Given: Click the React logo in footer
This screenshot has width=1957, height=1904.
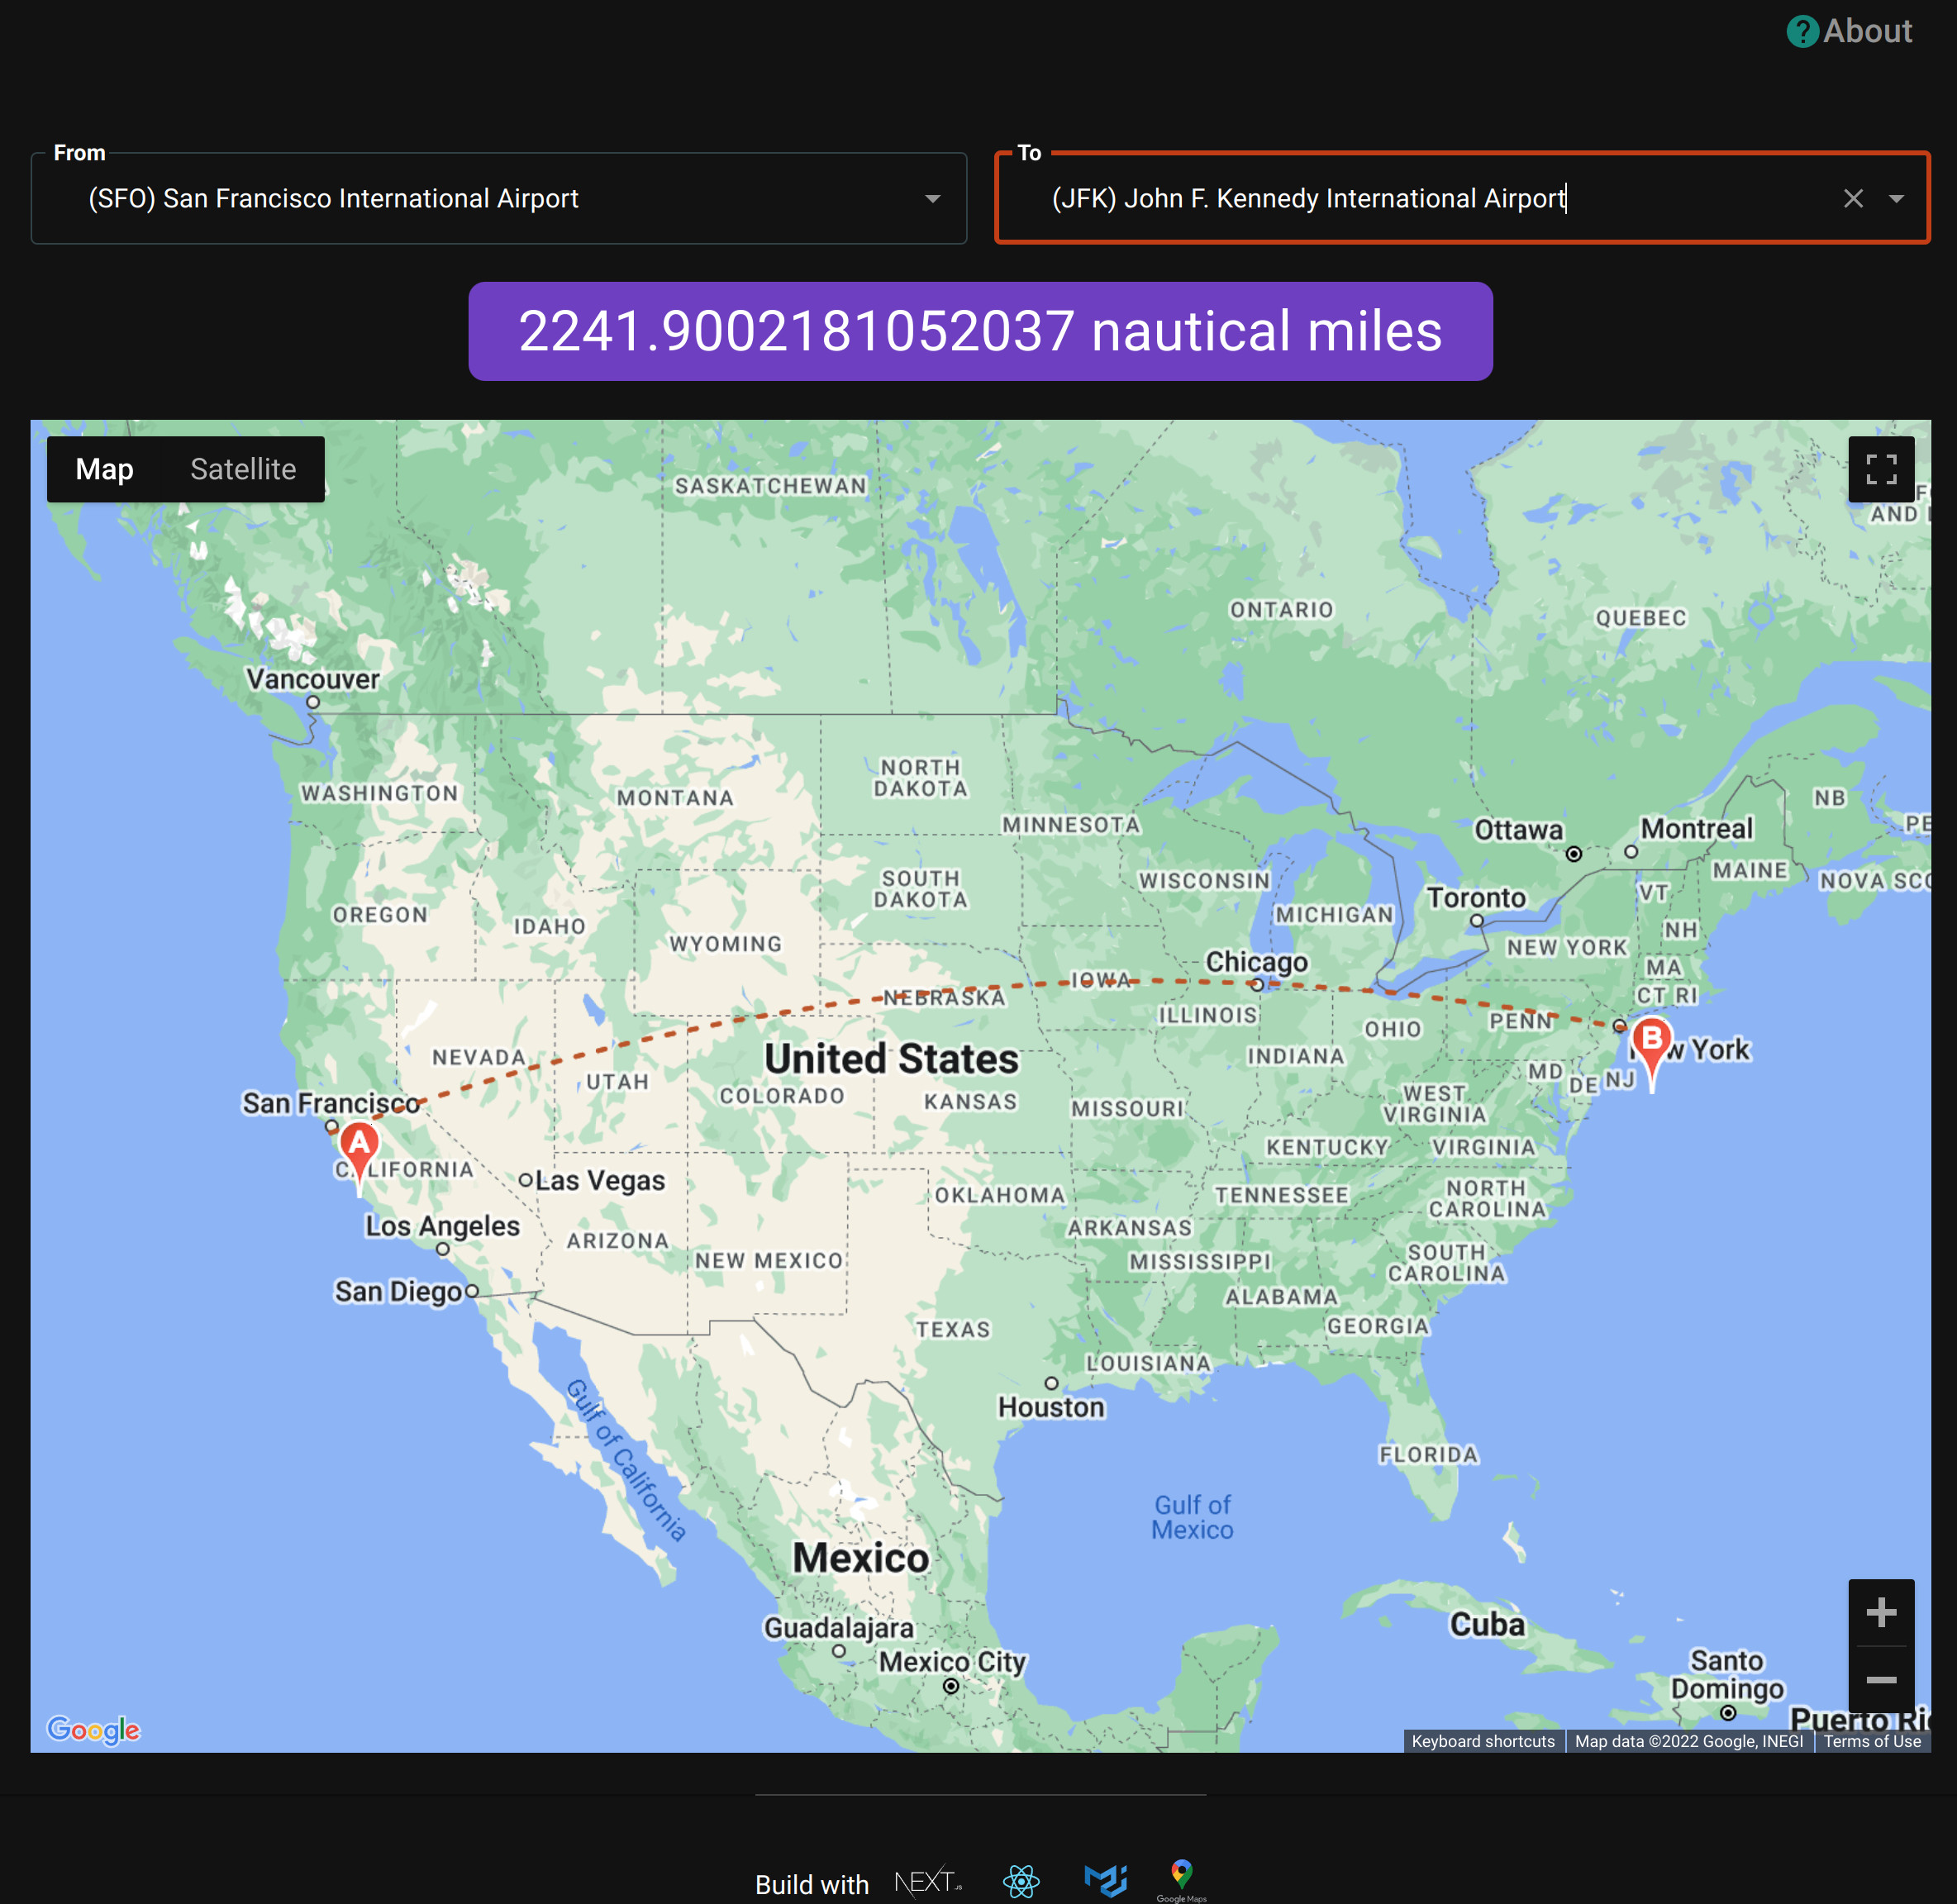Looking at the screenshot, I should [x=1021, y=1881].
